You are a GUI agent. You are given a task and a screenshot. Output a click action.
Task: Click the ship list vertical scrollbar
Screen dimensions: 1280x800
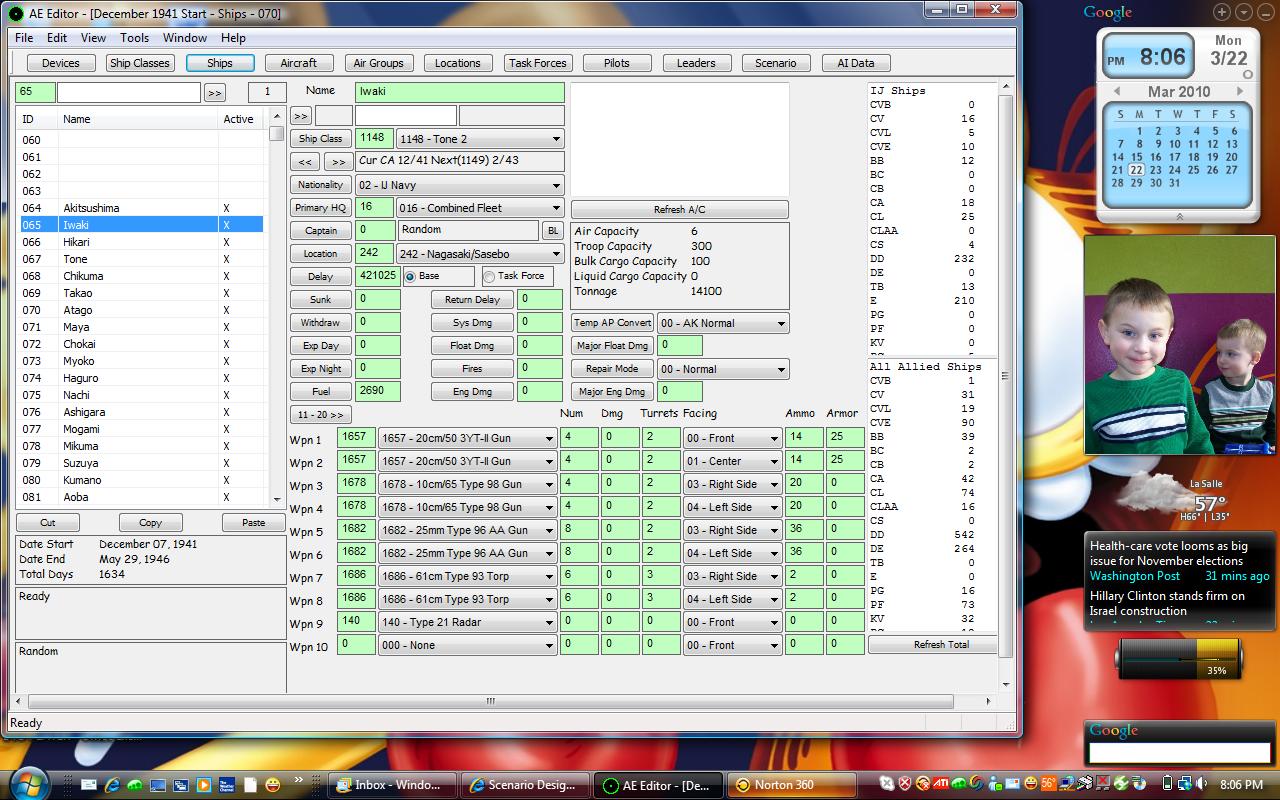click(x=277, y=305)
